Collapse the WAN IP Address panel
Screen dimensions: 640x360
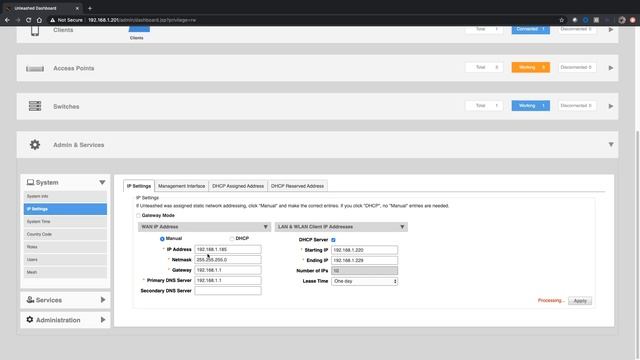coord(265,227)
